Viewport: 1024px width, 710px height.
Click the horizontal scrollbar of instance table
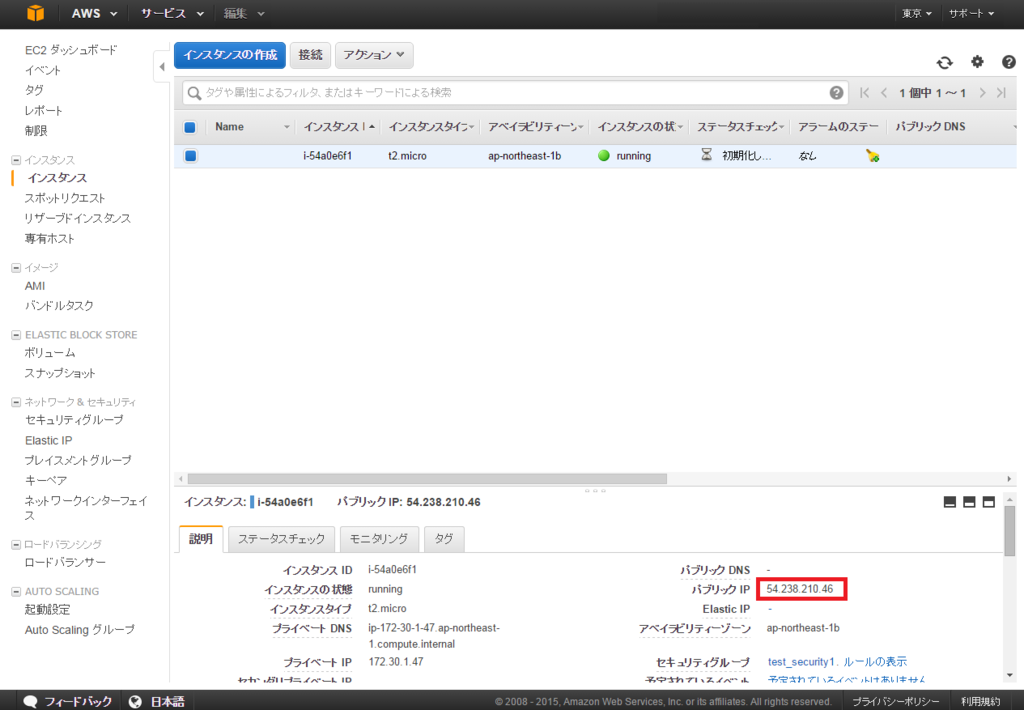[x=427, y=479]
